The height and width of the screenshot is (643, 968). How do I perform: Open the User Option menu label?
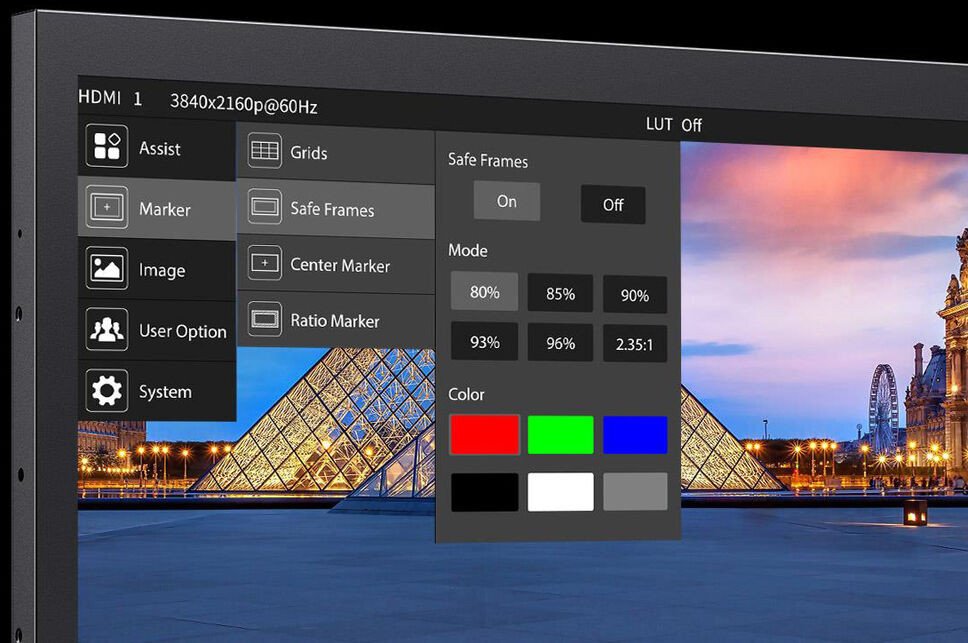pyautogui.click(x=183, y=331)
